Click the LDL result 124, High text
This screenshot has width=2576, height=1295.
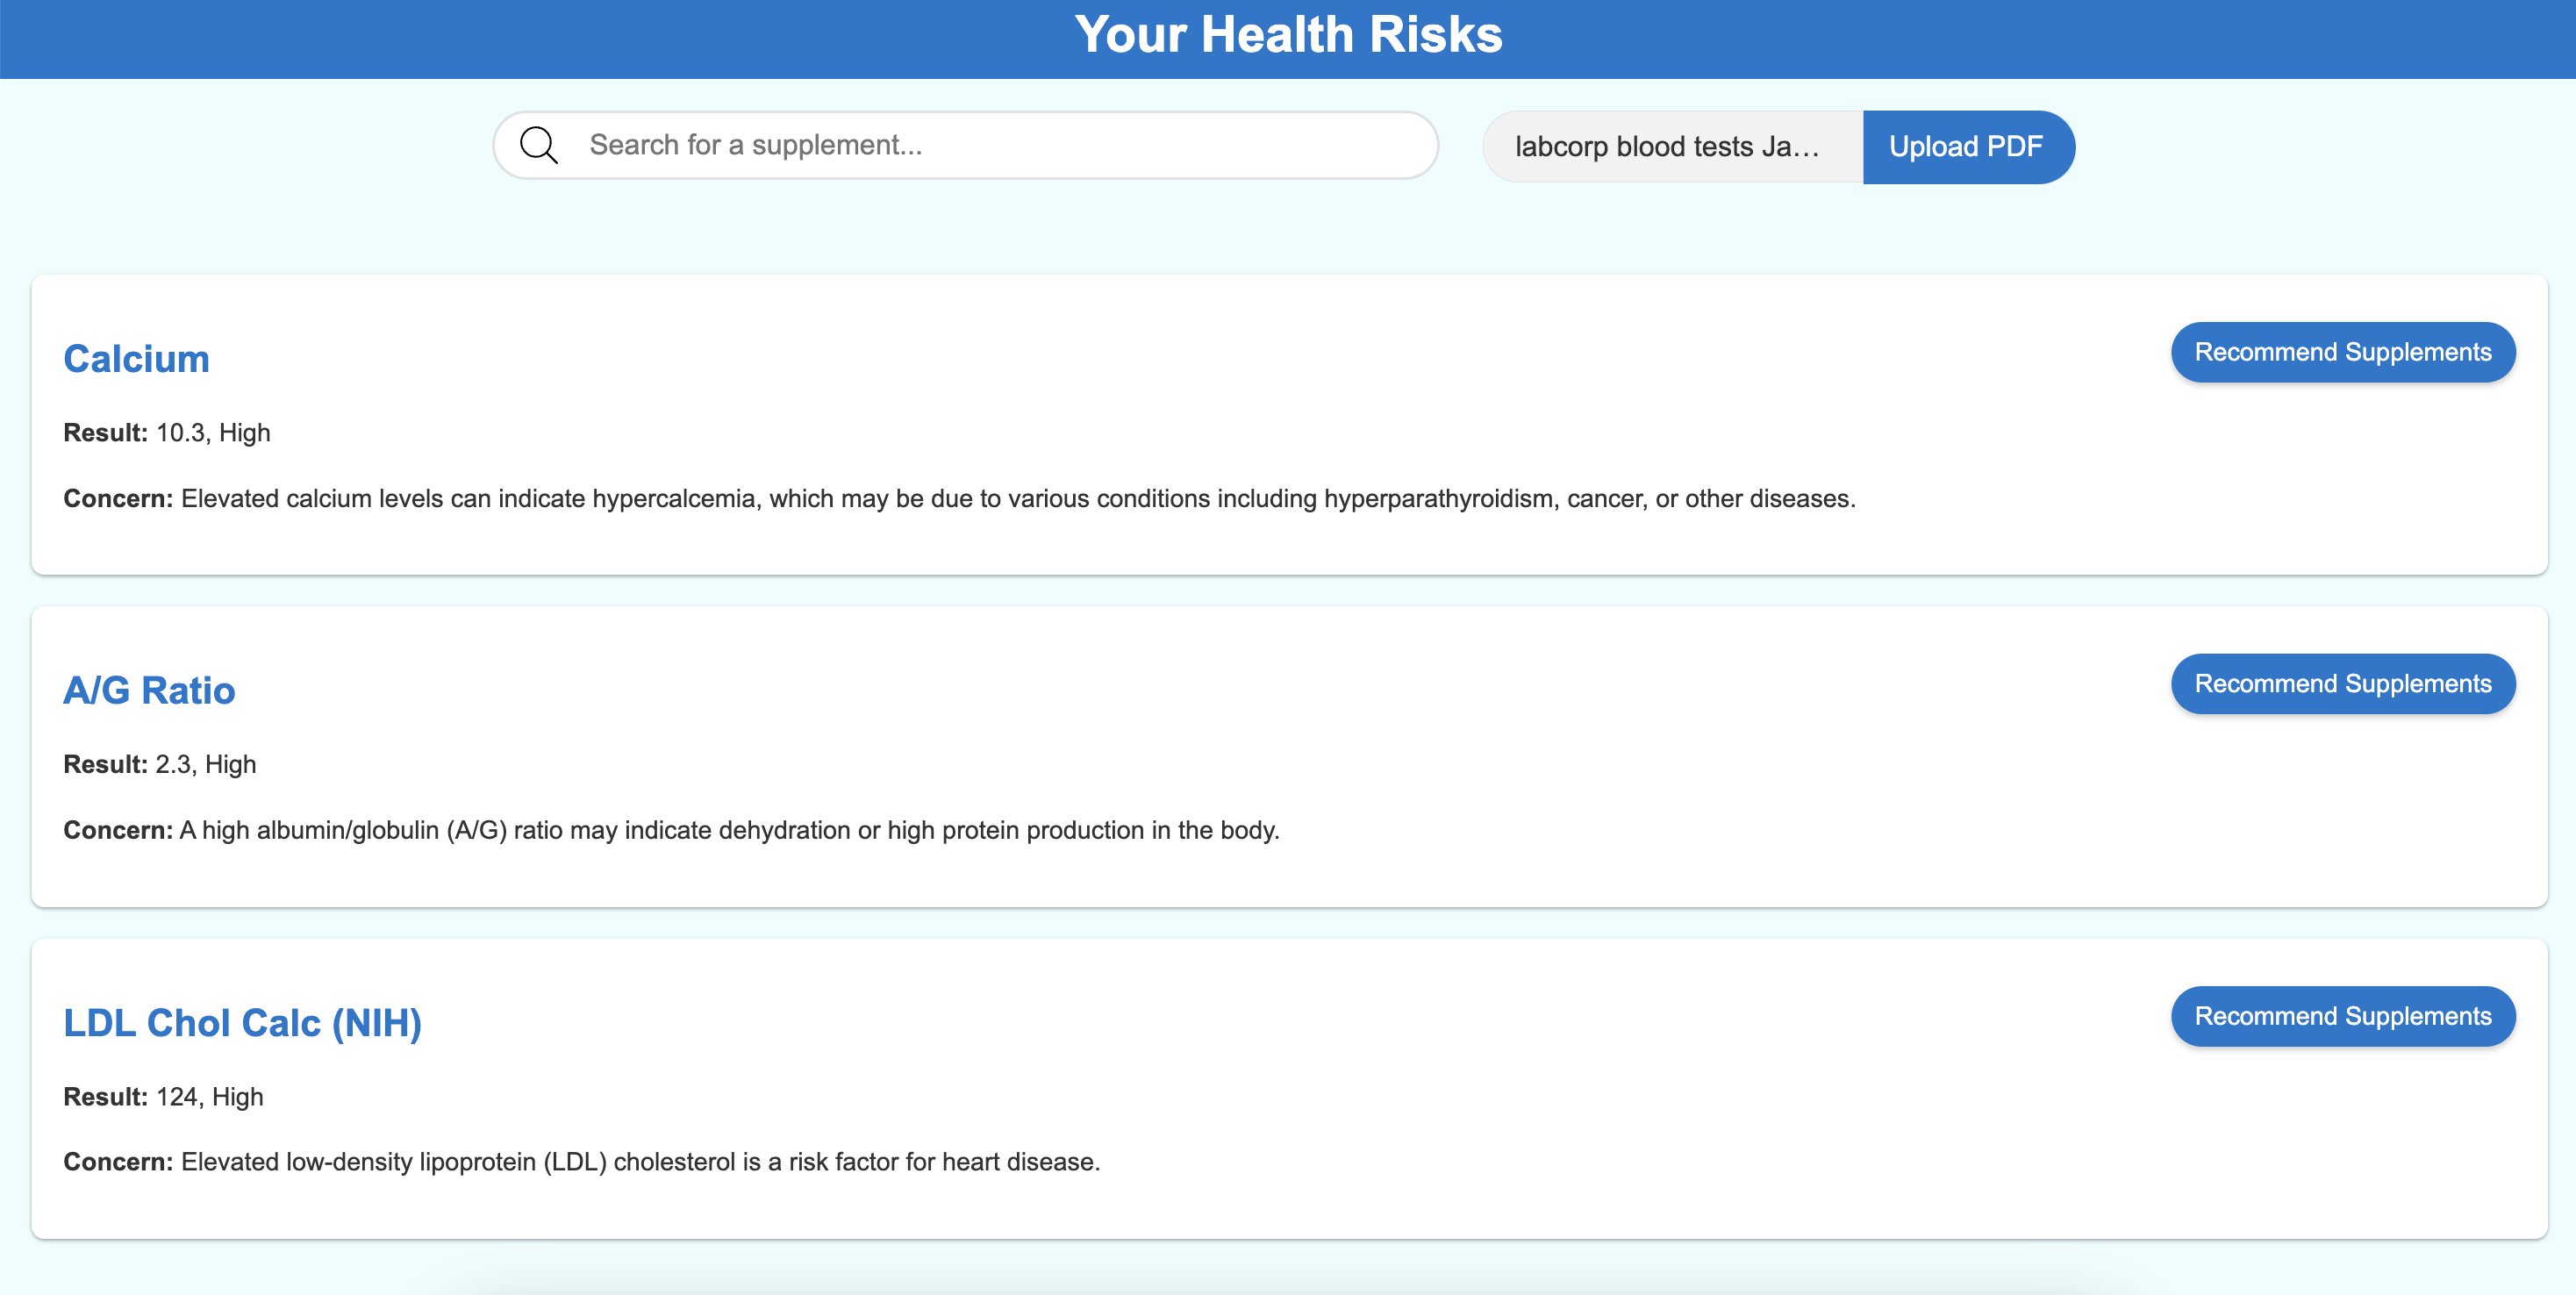(209, 1097)
